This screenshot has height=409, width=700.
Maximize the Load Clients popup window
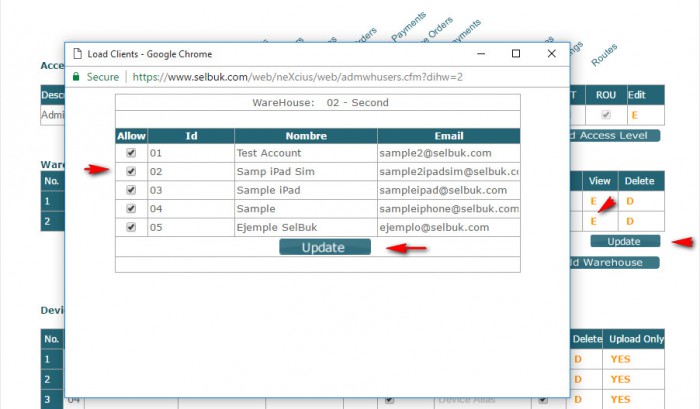(516, 53)
